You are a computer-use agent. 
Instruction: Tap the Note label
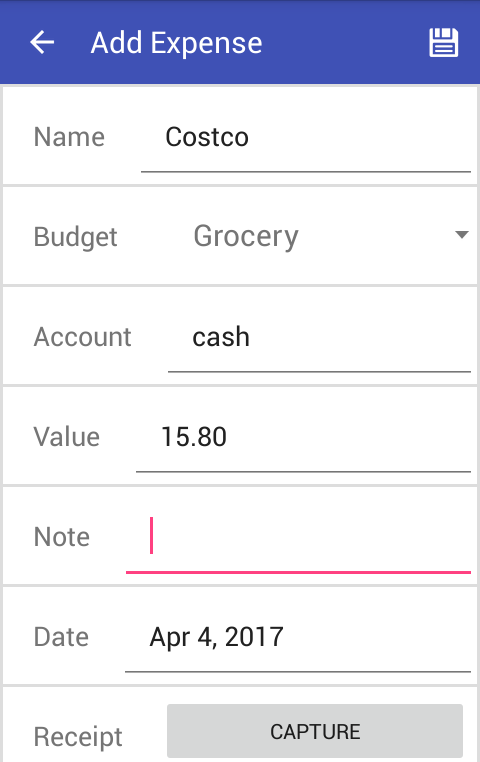click(62, 537)
